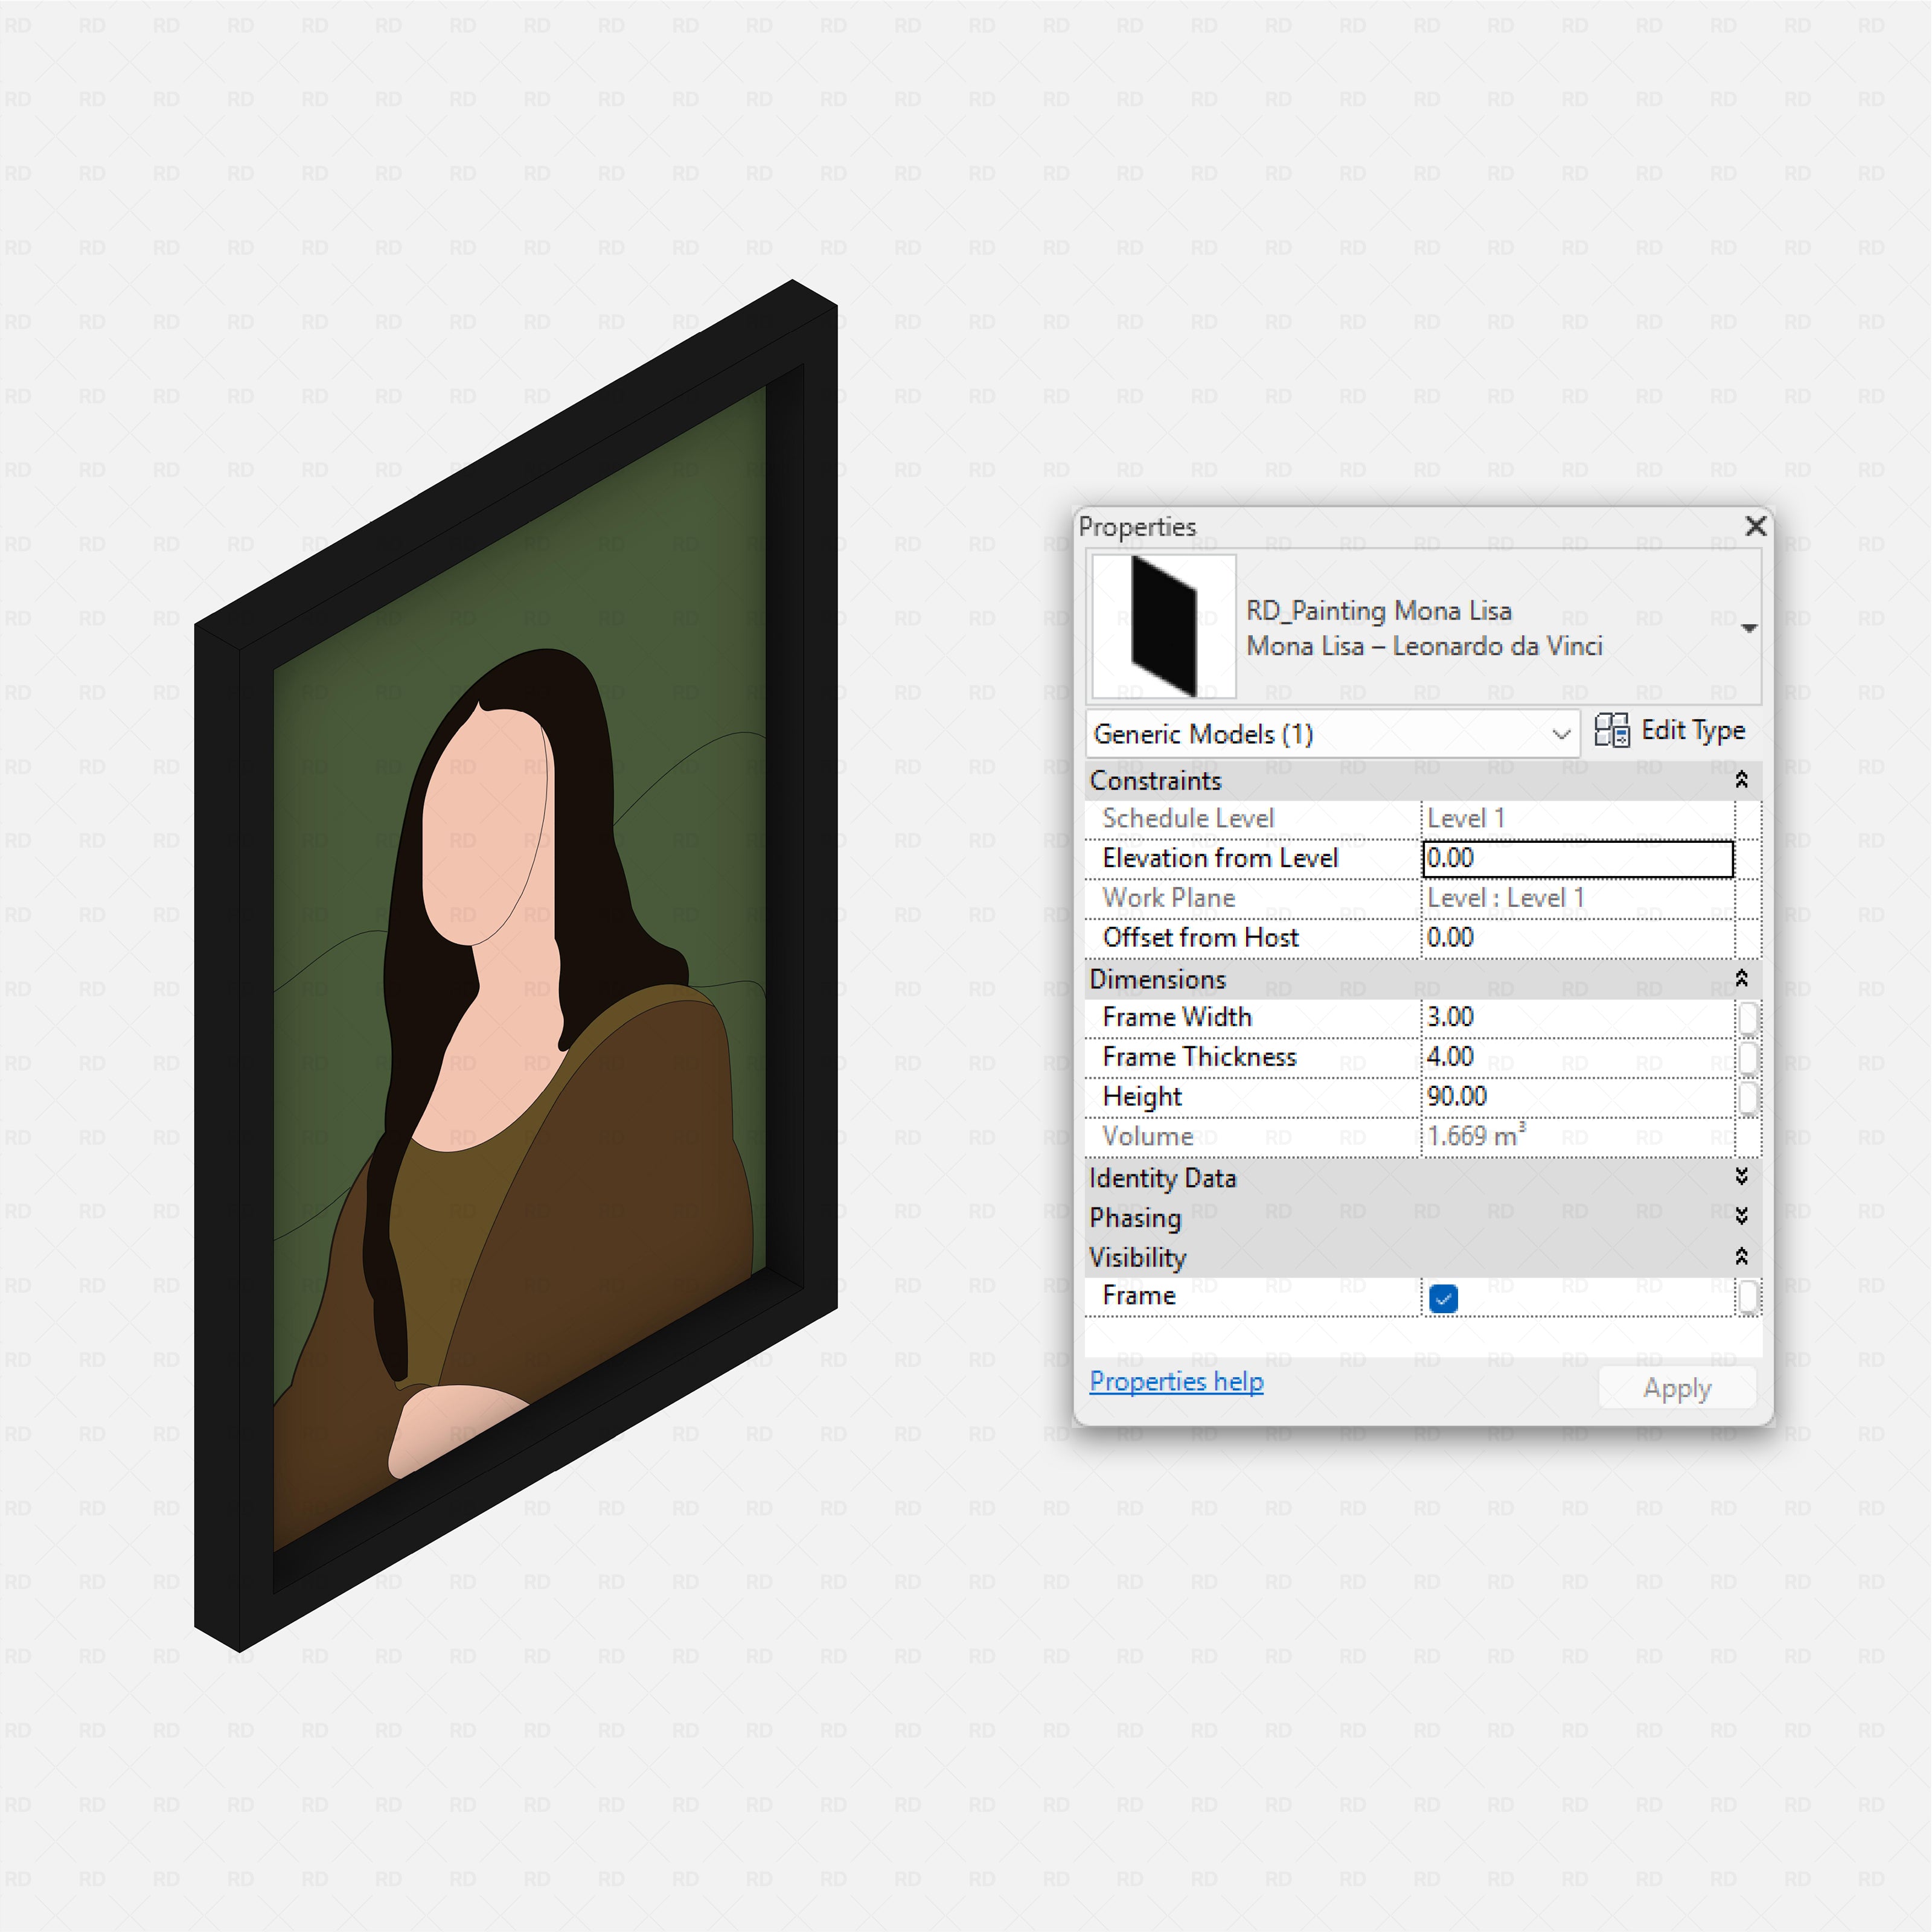This screenshot has width=1932, height=1932.
Task: Associate Frame Width with a family parameter
Action: point(1748,1017)
